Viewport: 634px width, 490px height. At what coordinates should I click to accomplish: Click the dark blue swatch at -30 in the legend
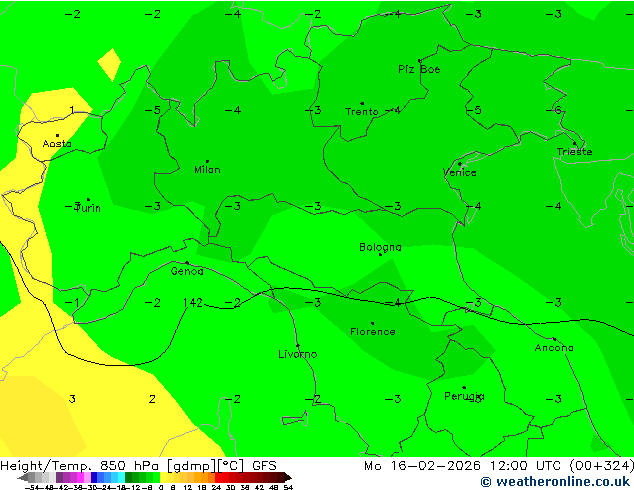click(x=94, y=477)
